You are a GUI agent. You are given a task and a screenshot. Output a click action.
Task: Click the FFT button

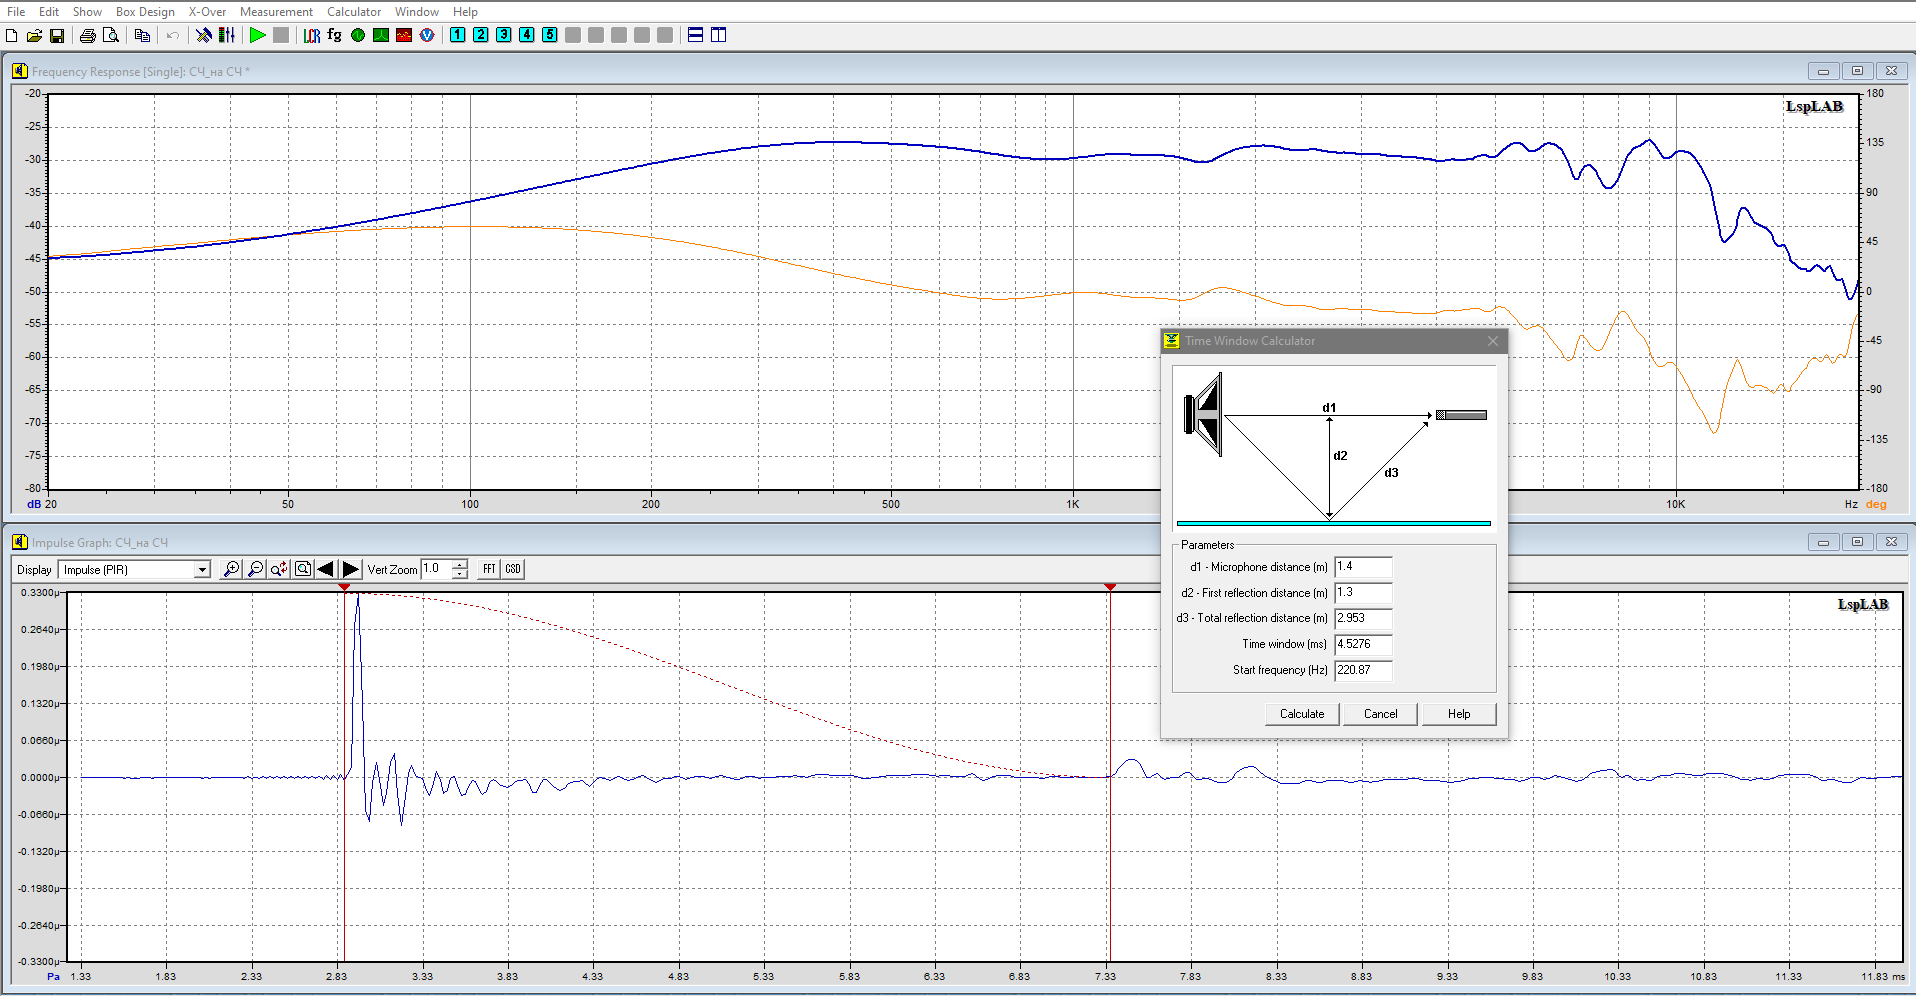point(489,569)
